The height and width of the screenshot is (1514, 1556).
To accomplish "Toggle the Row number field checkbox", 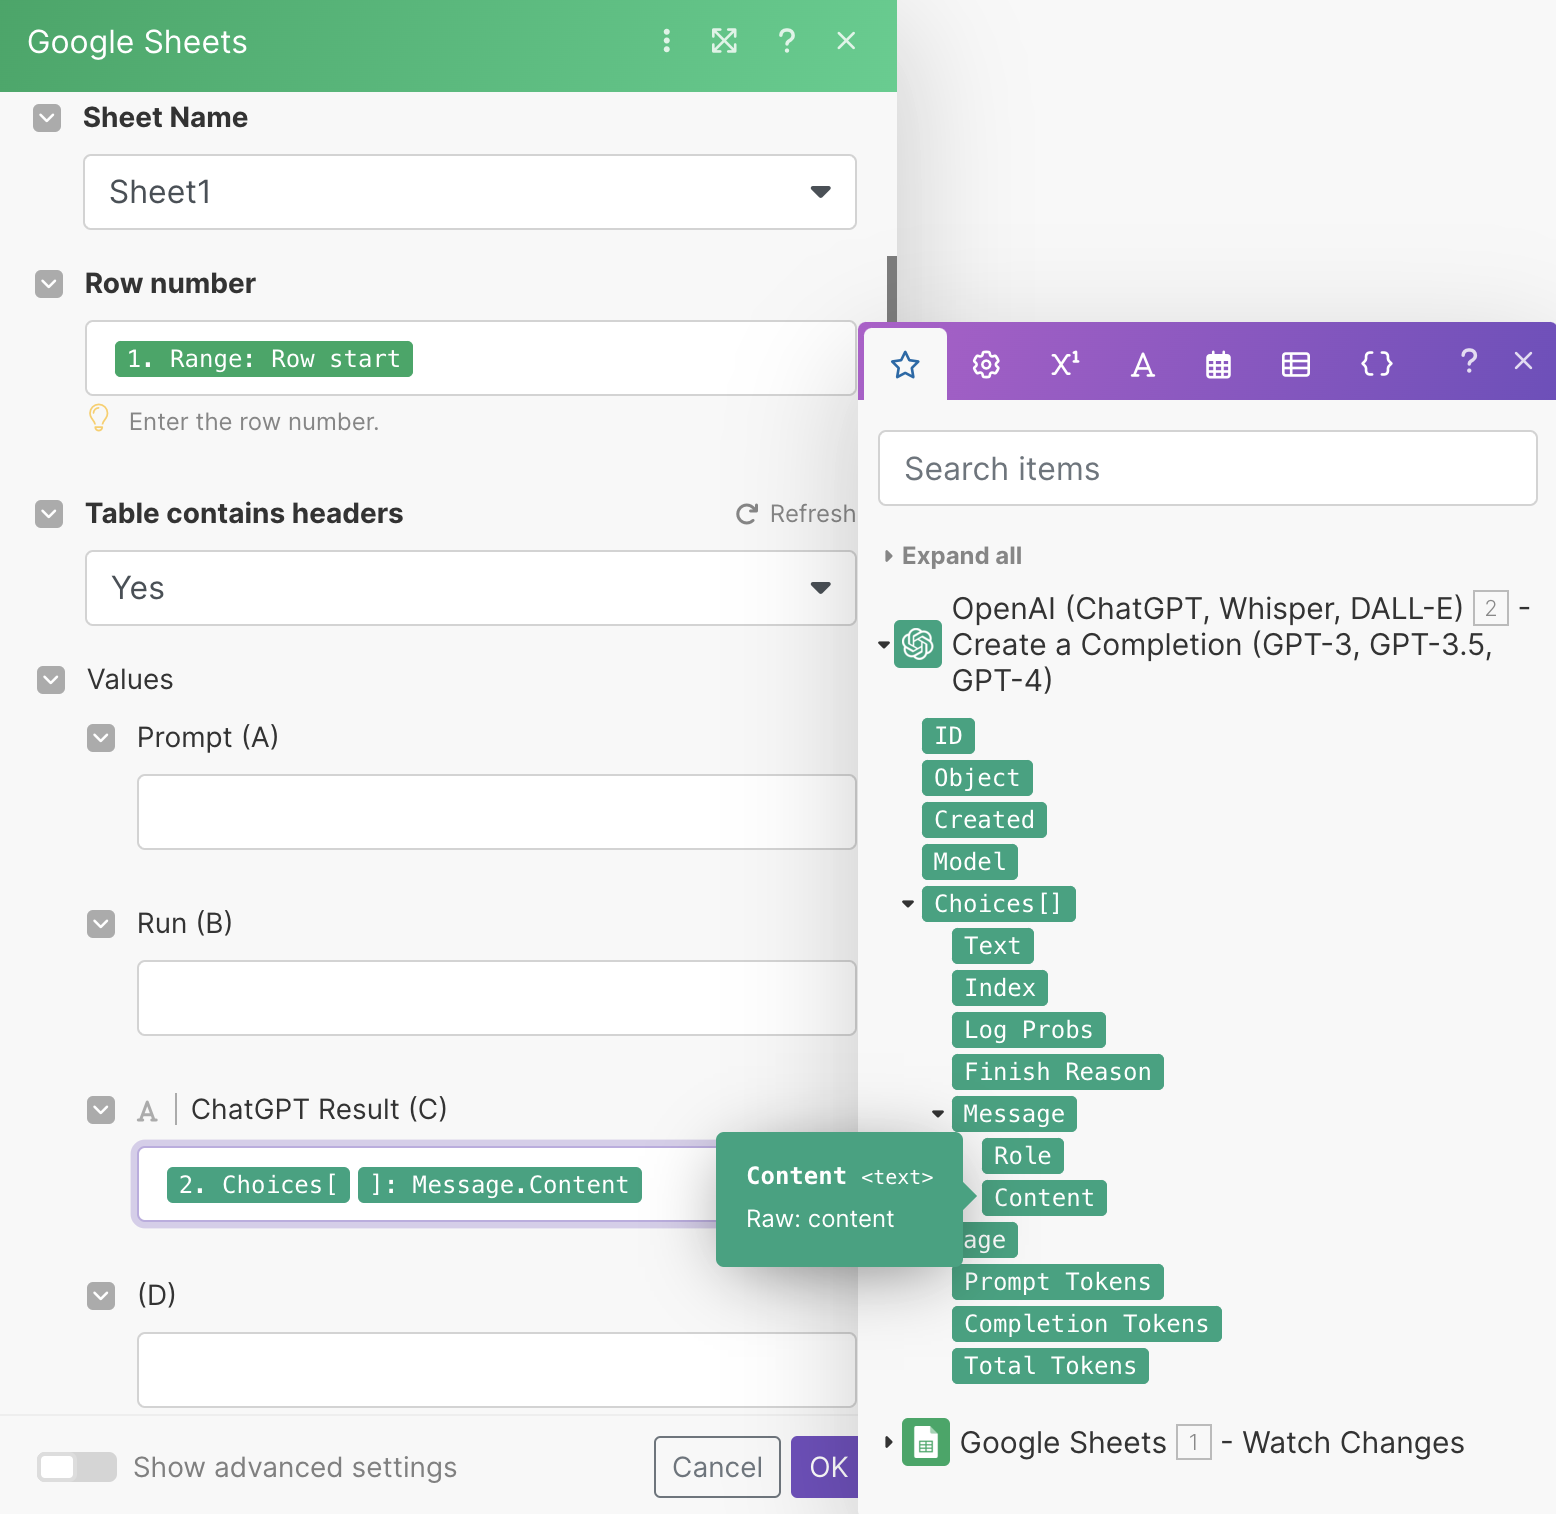I will pyautogui.click(x=49, y=284).
